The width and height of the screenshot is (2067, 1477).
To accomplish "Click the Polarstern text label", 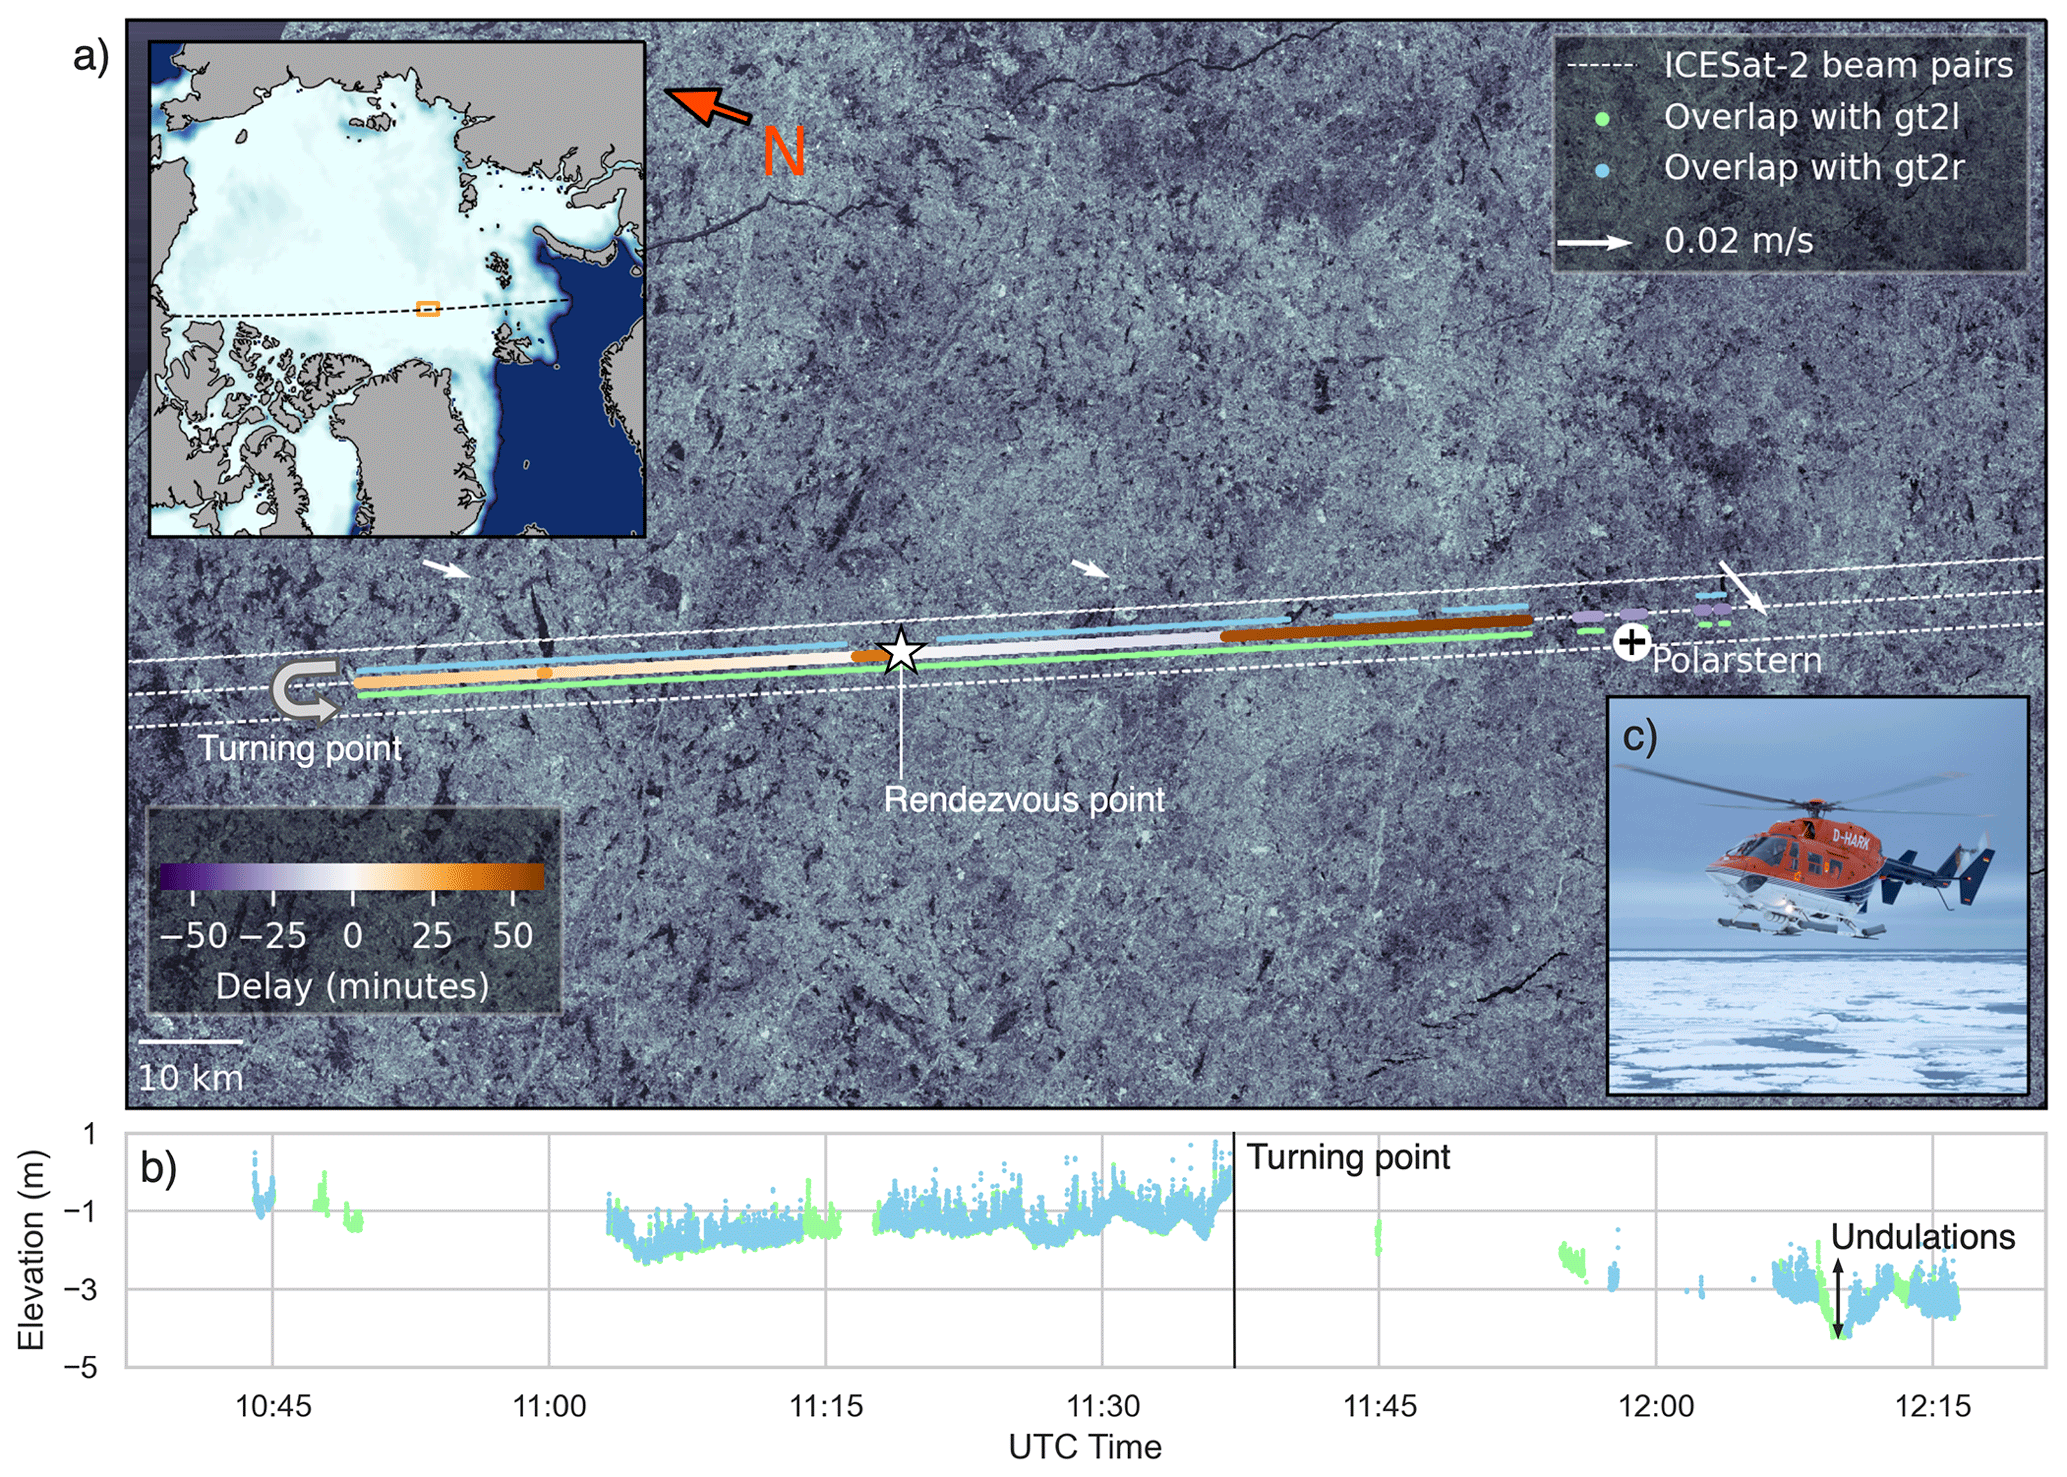I will tap(1736, 661).
